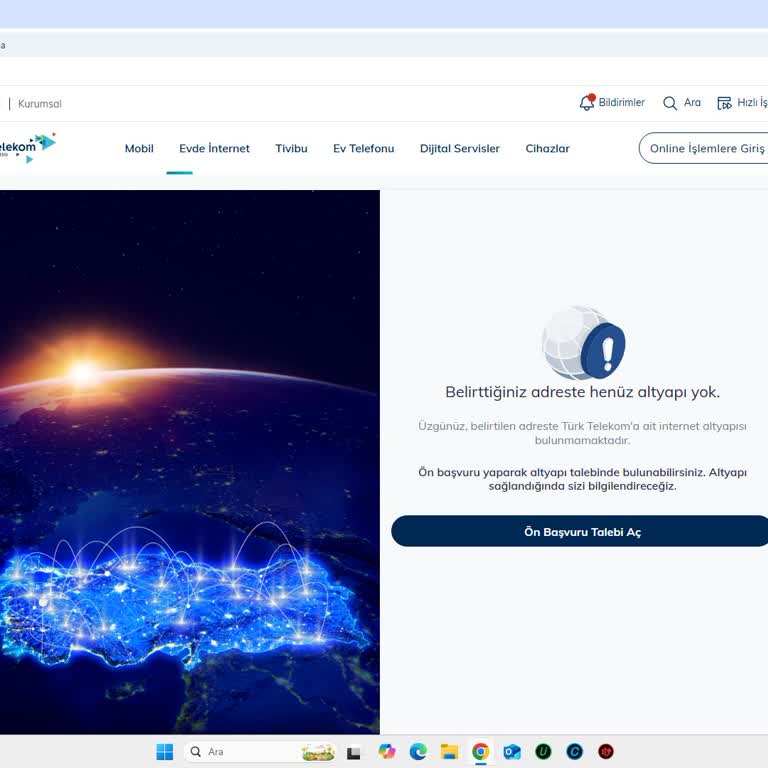This screenshot has width=768, height=768.
Task: Launch Copilot from the taskbar
Action: click(x=386, y=751)
